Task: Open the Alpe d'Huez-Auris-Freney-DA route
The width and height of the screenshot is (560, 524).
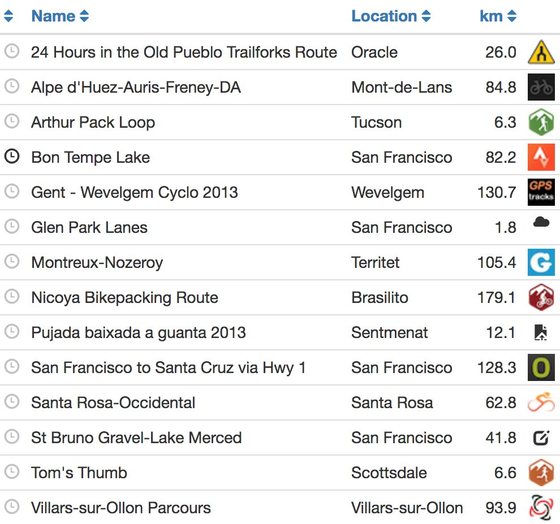Action: click(x=136, y=88)
